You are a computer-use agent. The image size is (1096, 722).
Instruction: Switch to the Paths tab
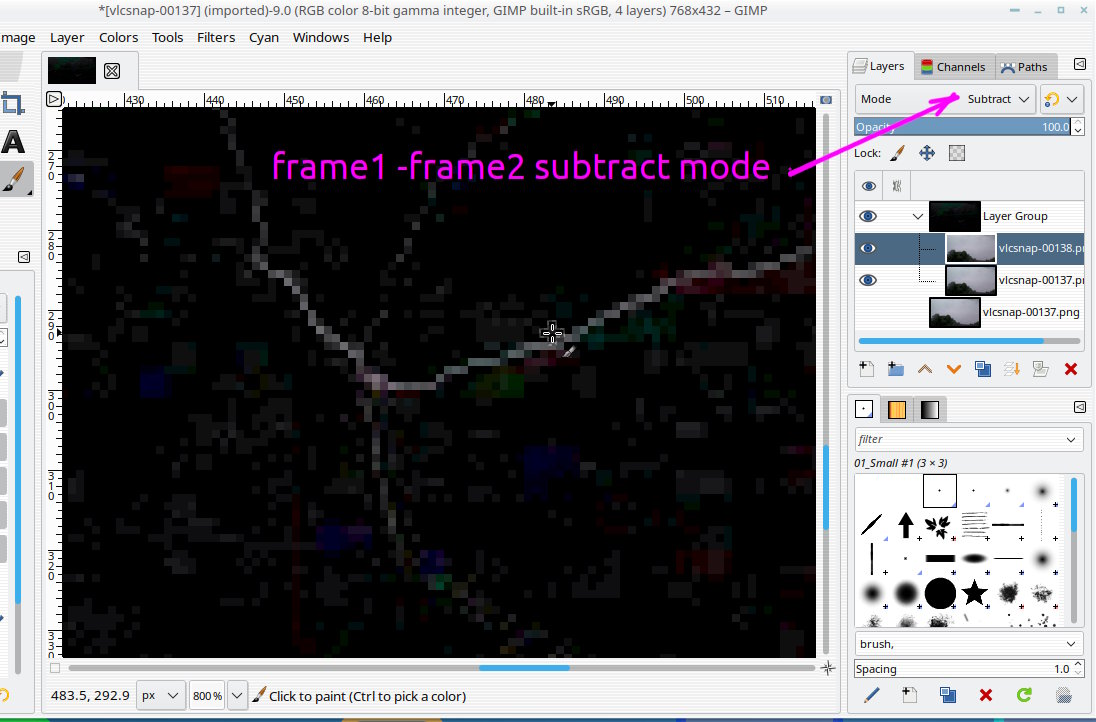(1025, 67)
